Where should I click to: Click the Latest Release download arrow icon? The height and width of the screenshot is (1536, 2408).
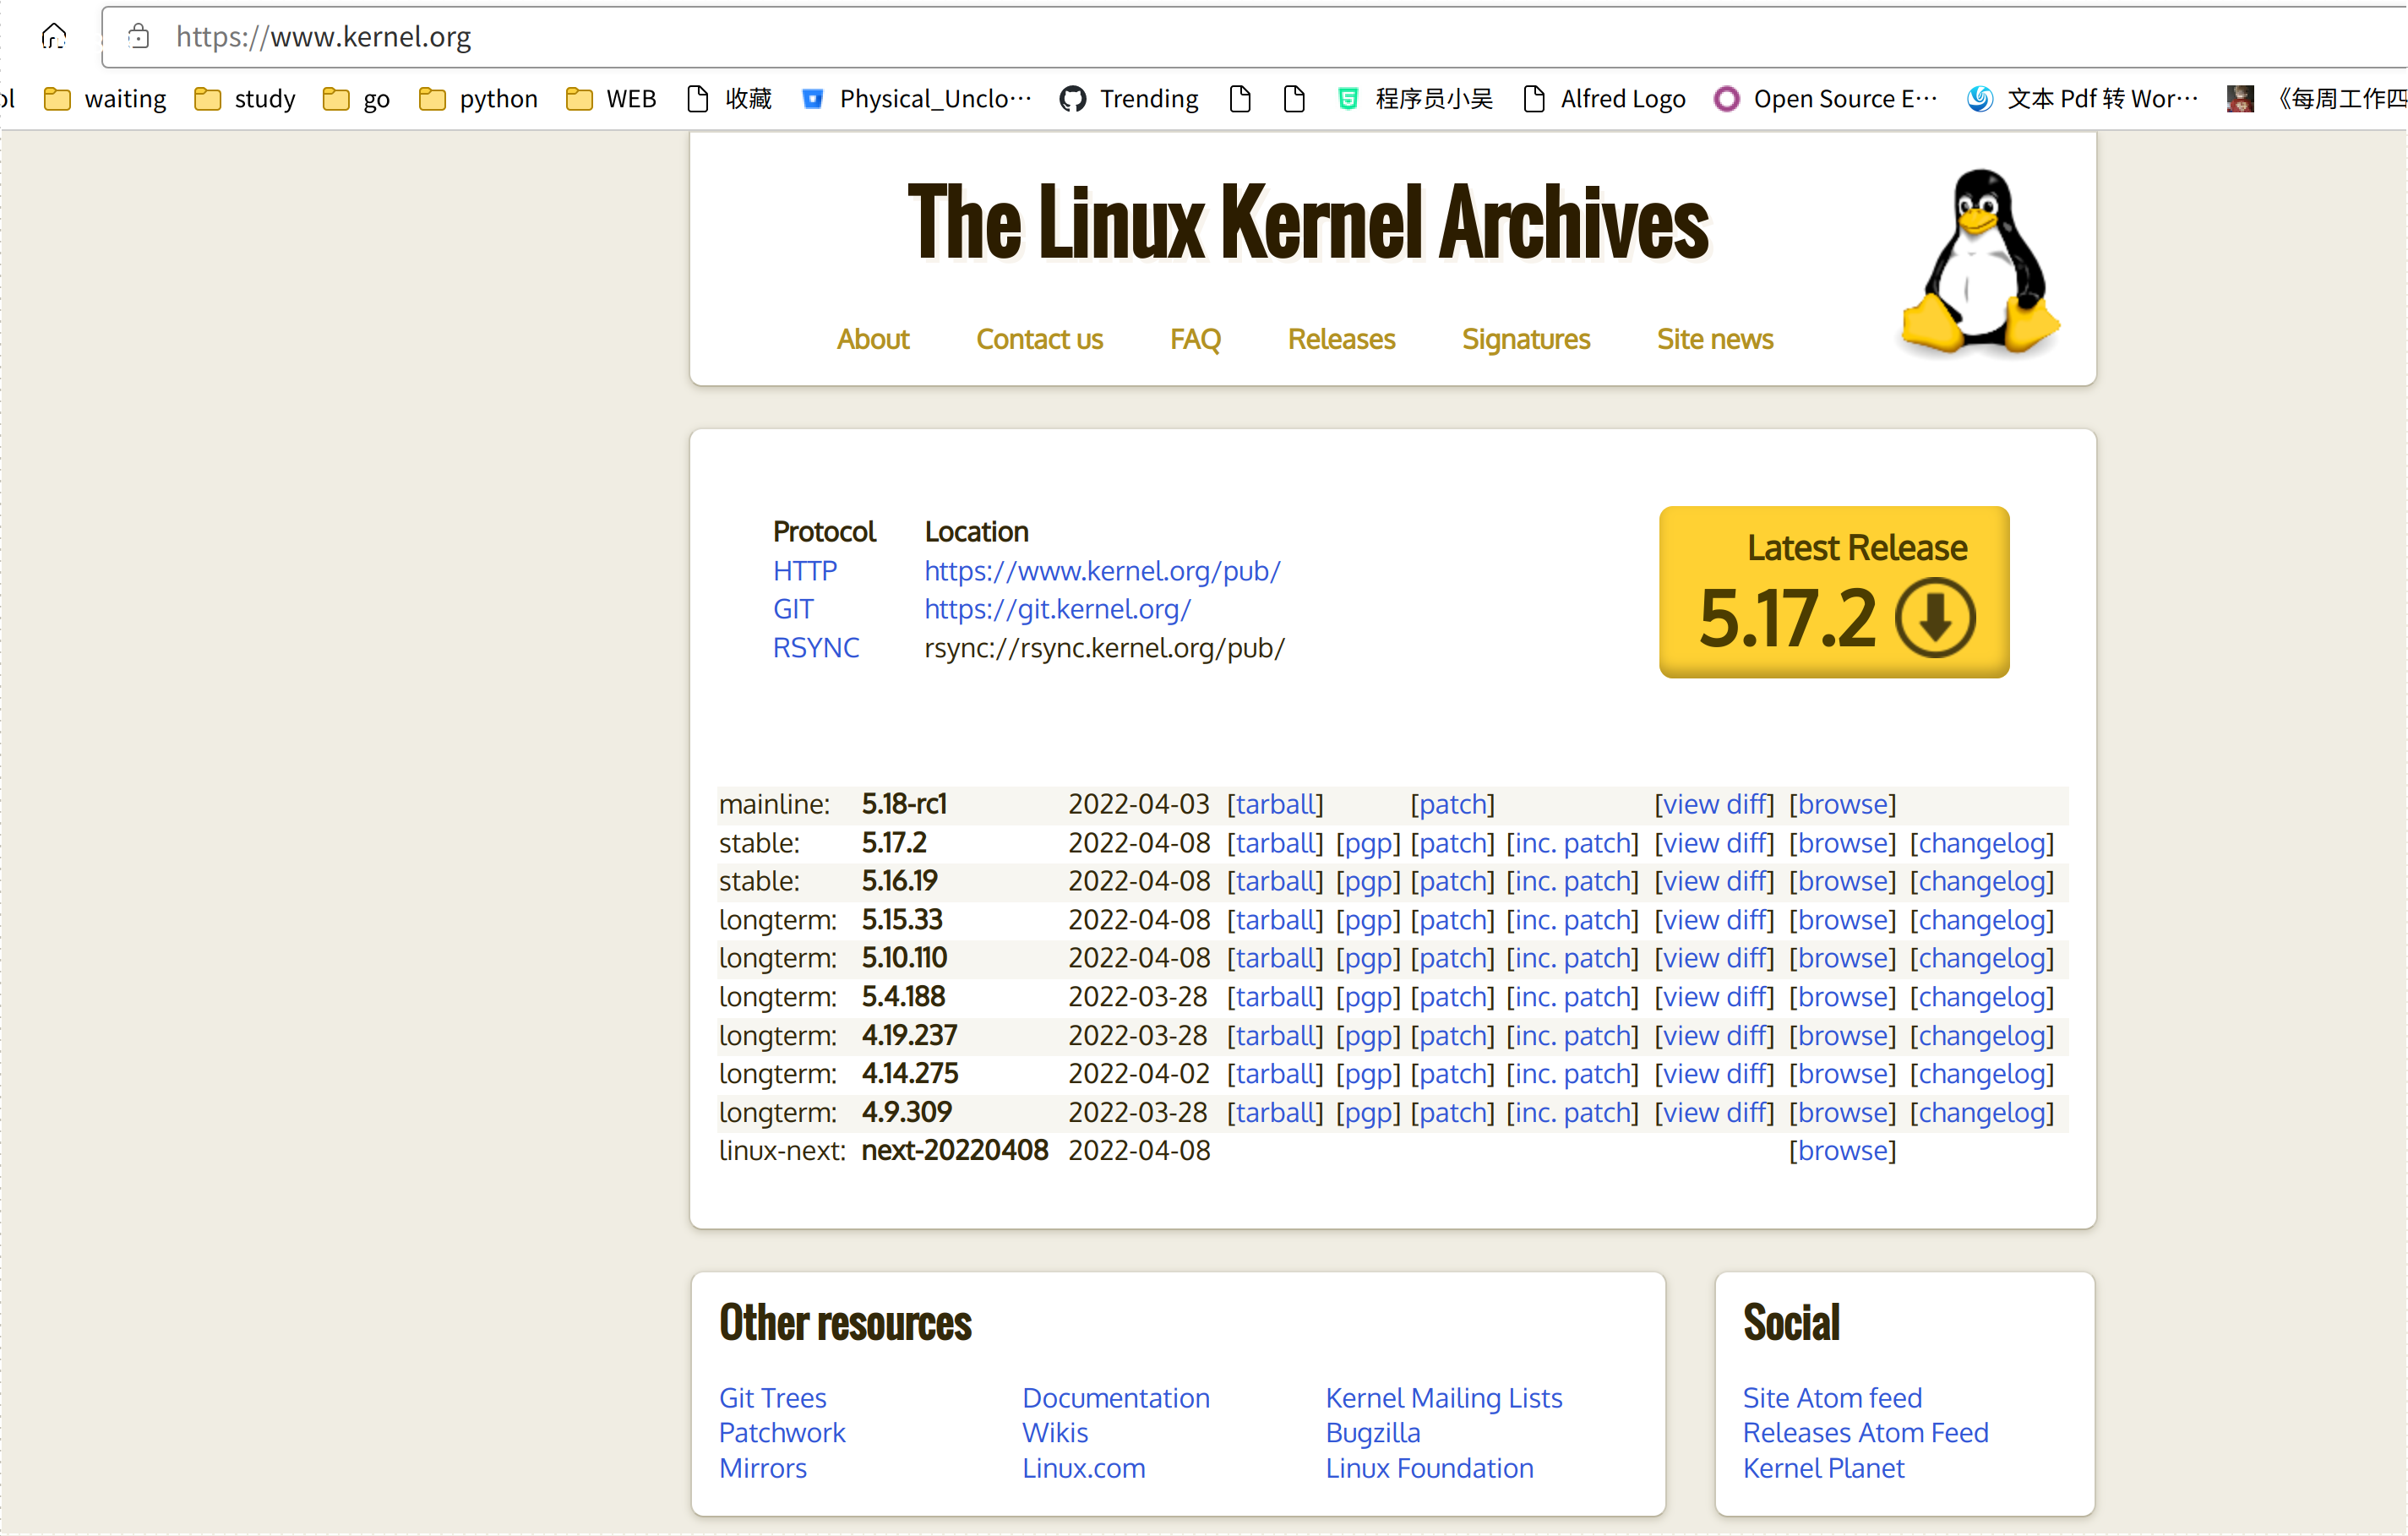pos(1935,618)
